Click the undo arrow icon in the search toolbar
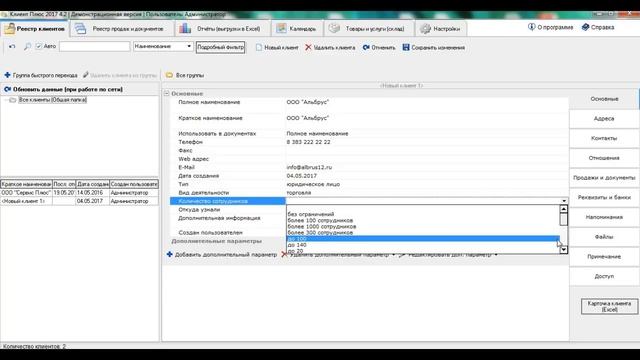 12,47
